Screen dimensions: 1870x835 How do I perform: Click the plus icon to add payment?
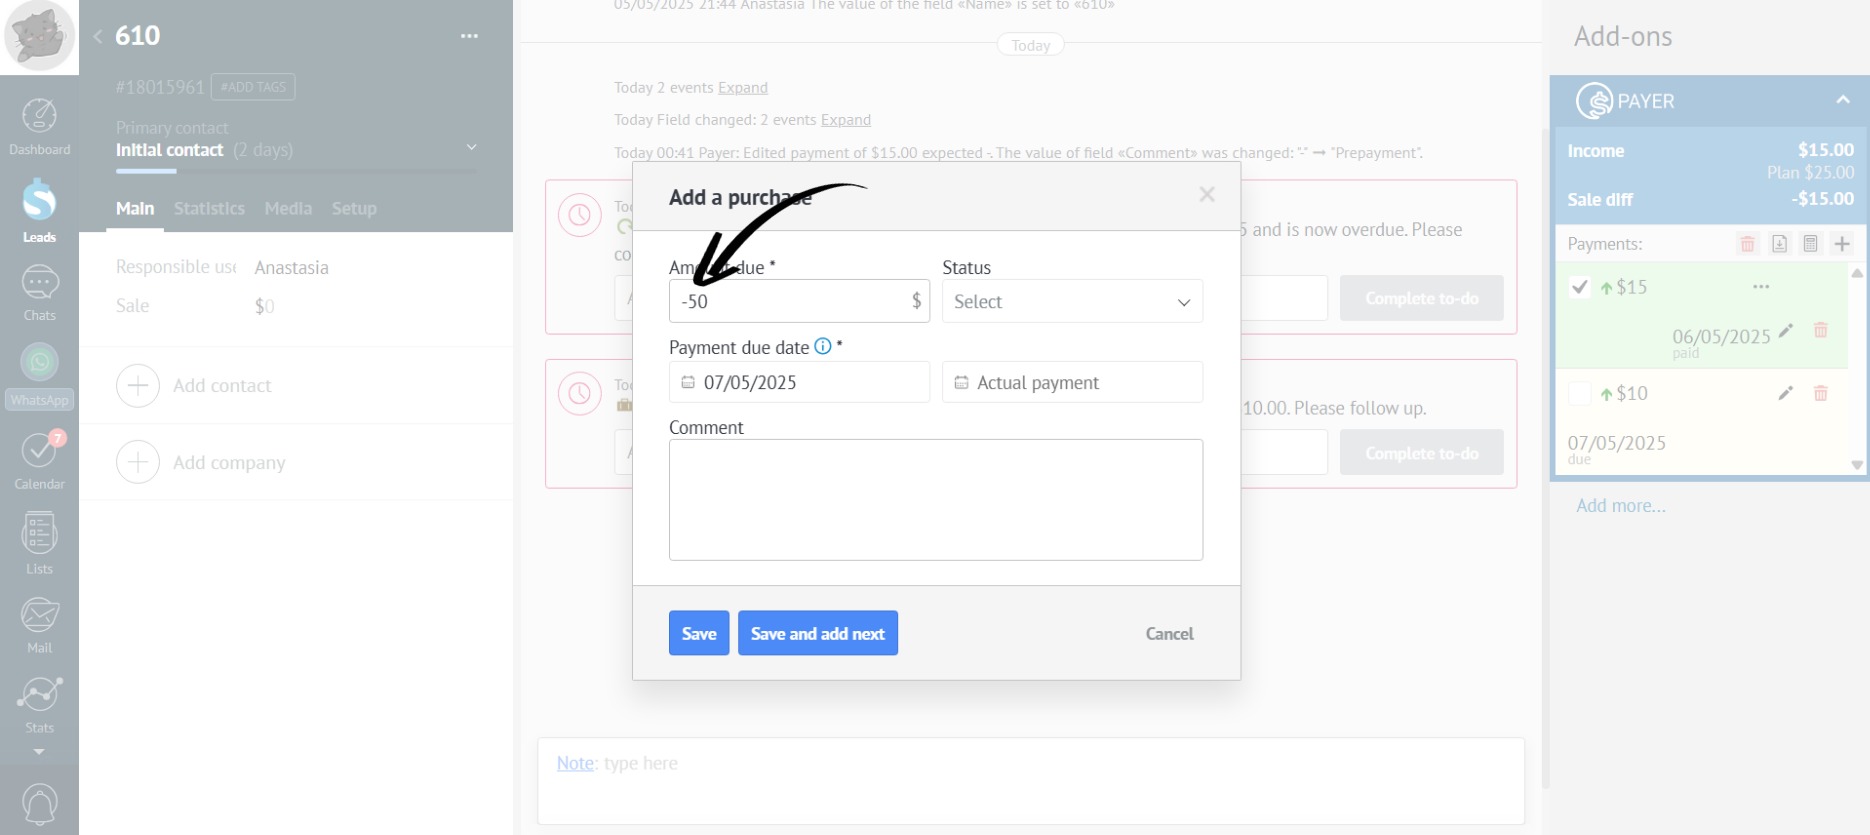pyautogui.click(x=1841, y=244)
